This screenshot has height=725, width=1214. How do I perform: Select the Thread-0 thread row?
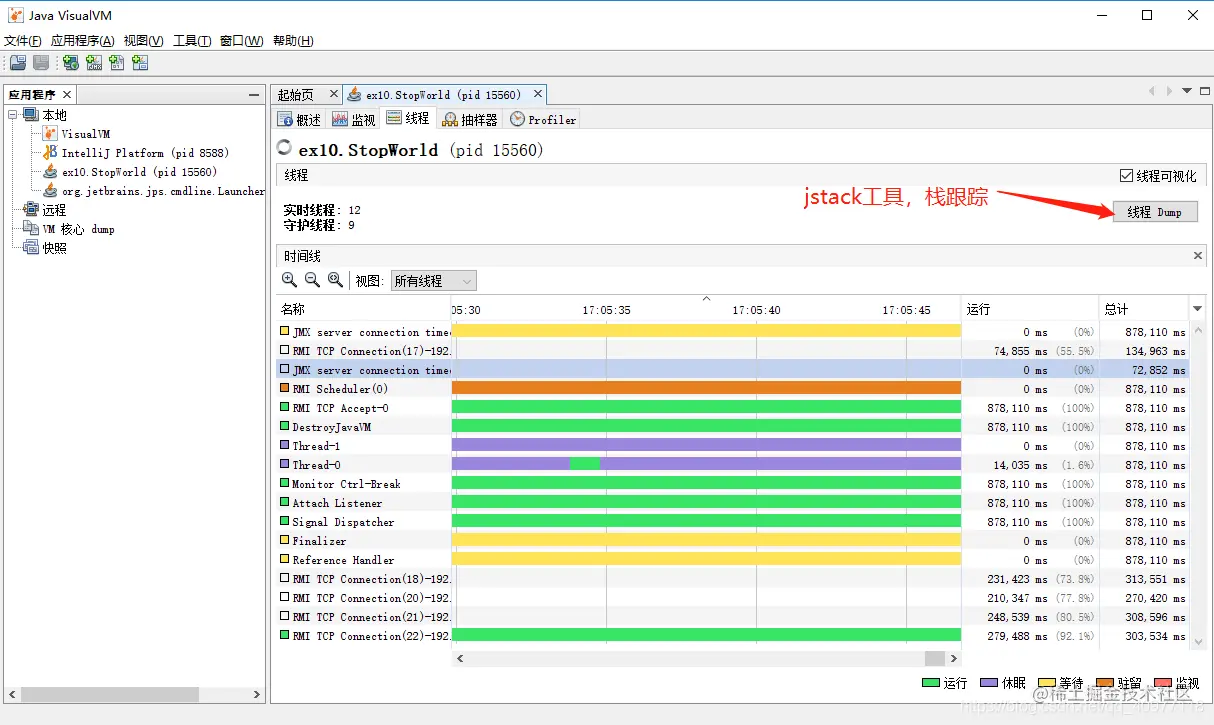coord(732,465)
